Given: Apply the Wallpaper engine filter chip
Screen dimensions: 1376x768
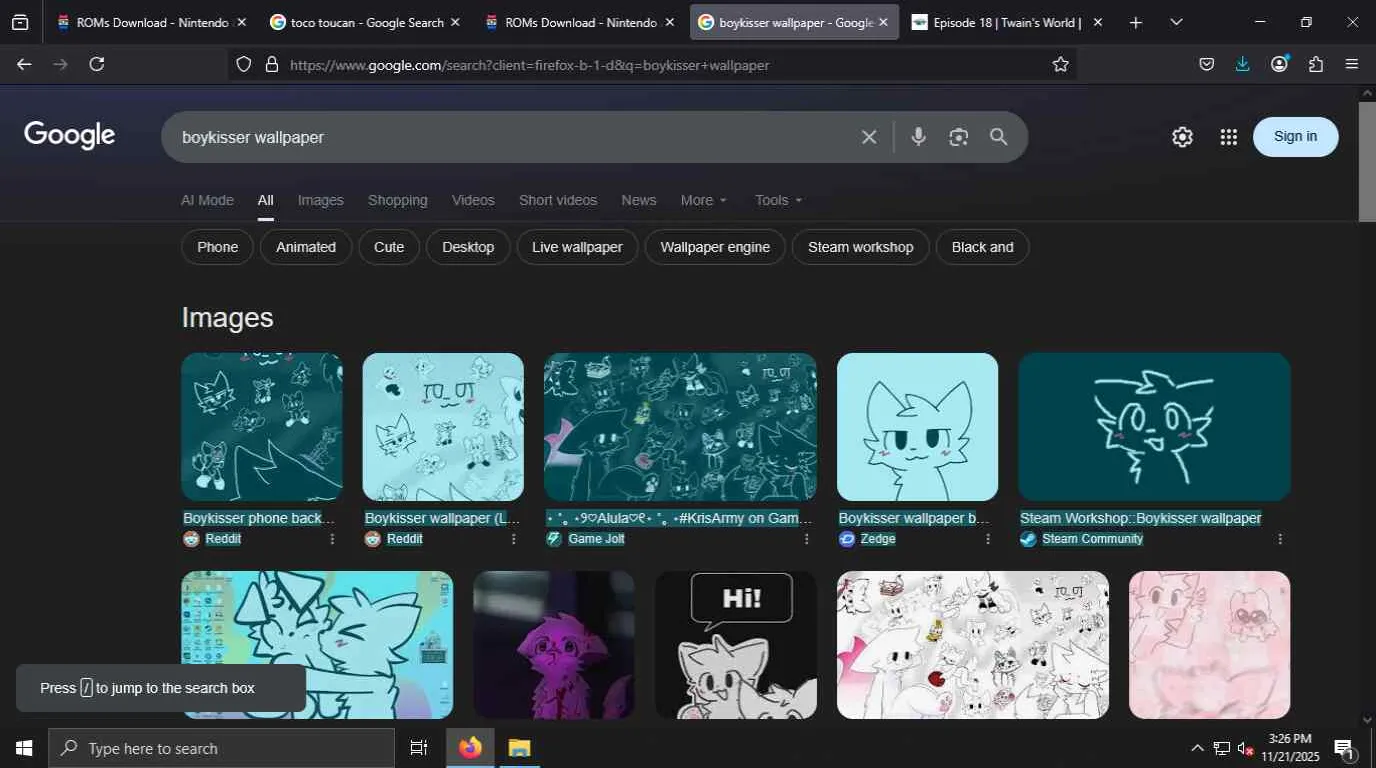Looking at the screenshot, I should coord(715,247).
